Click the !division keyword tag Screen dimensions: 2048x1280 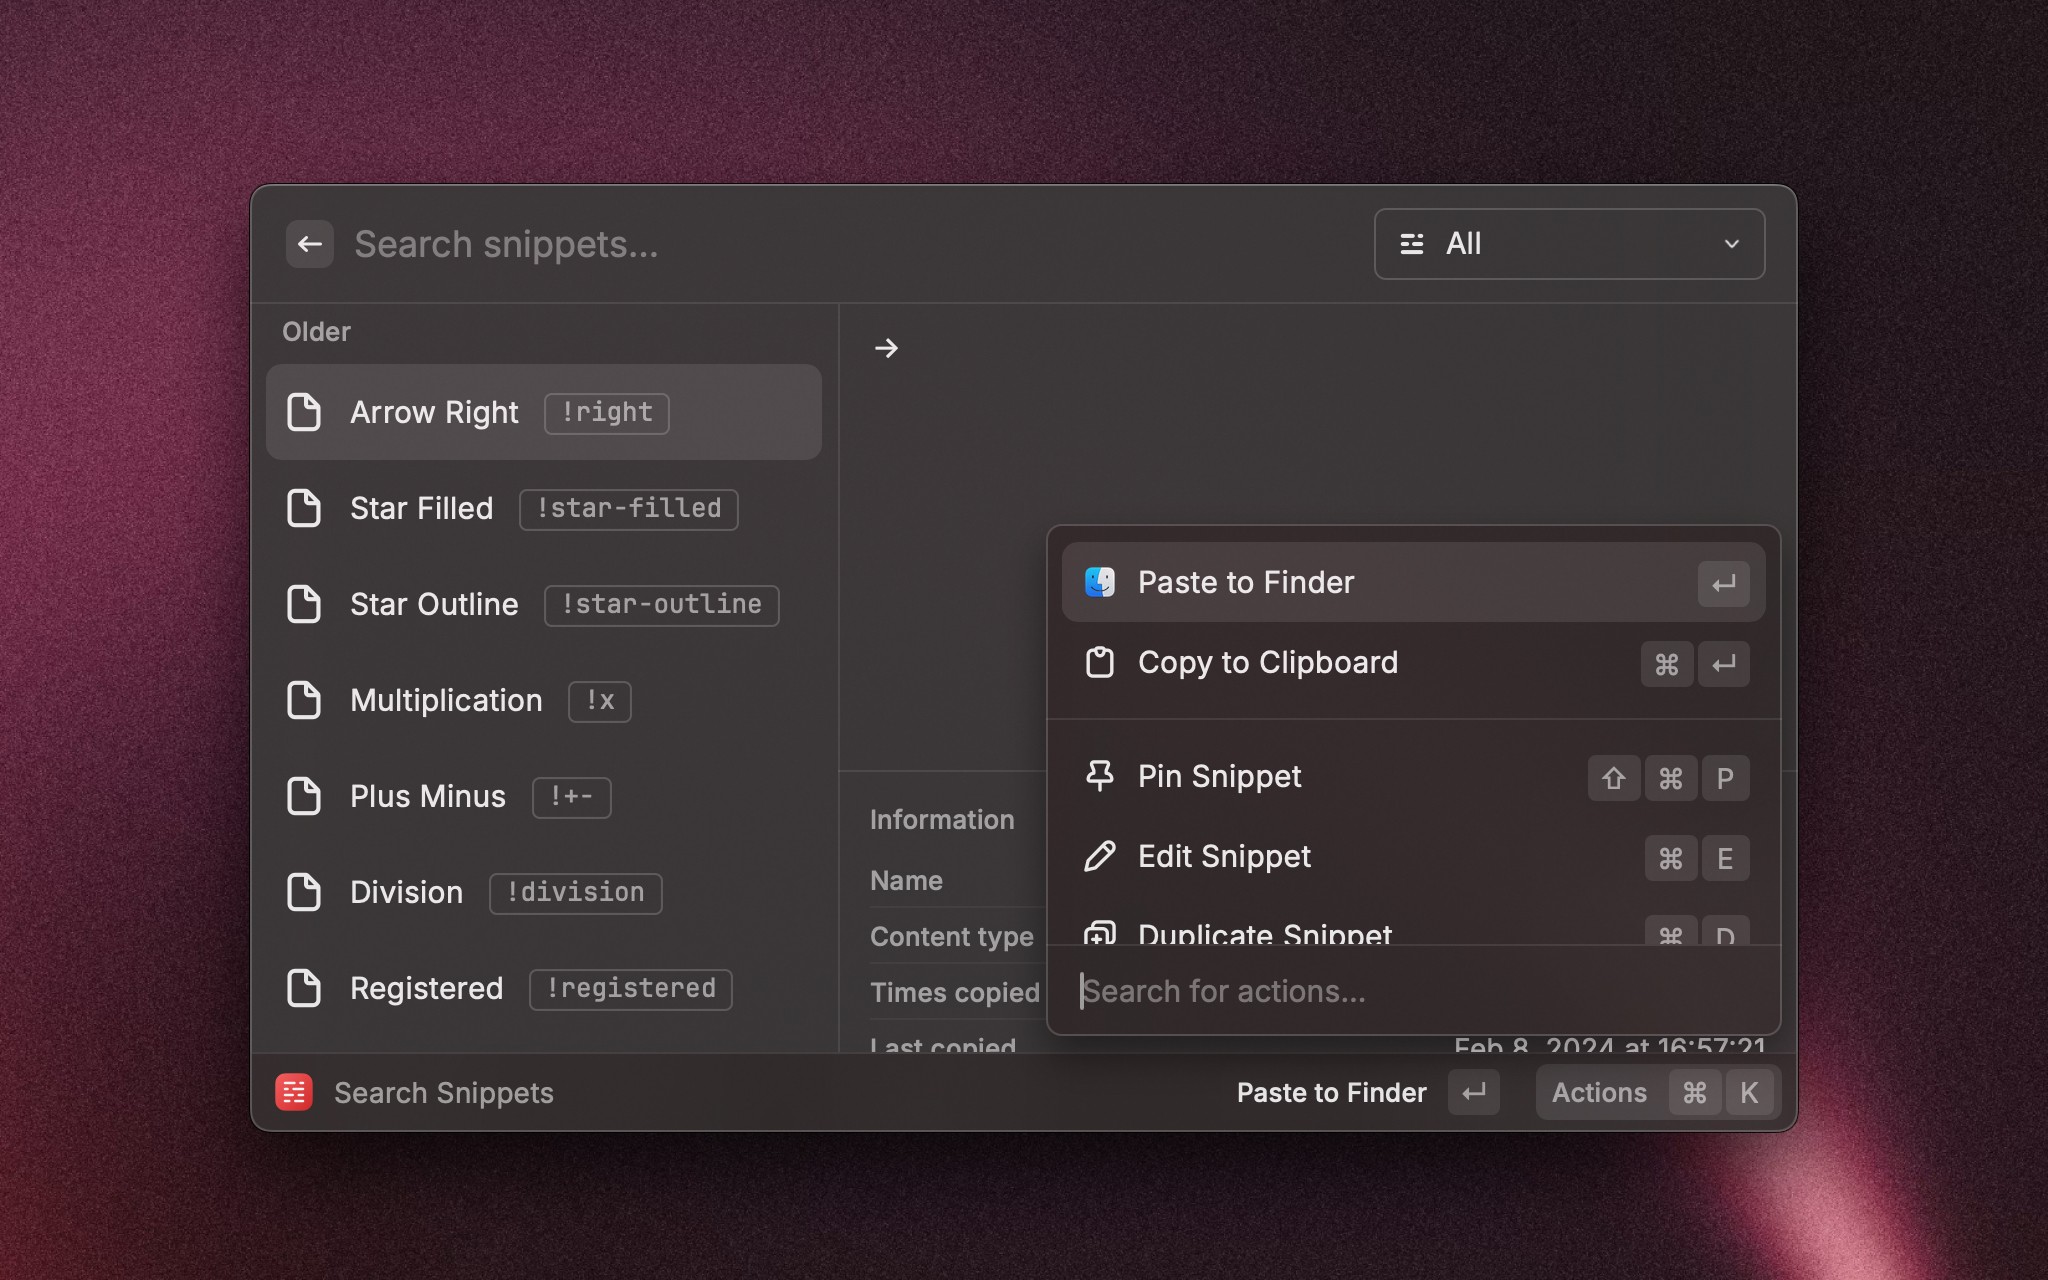pos(576,893)
